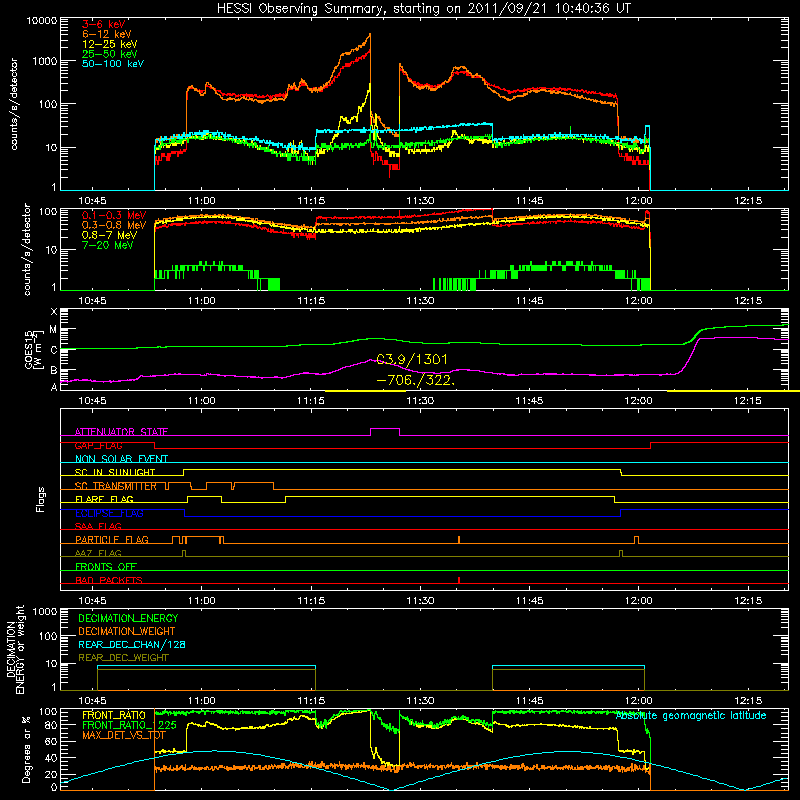Select the 12-25 keV legend label

[110, 44]
